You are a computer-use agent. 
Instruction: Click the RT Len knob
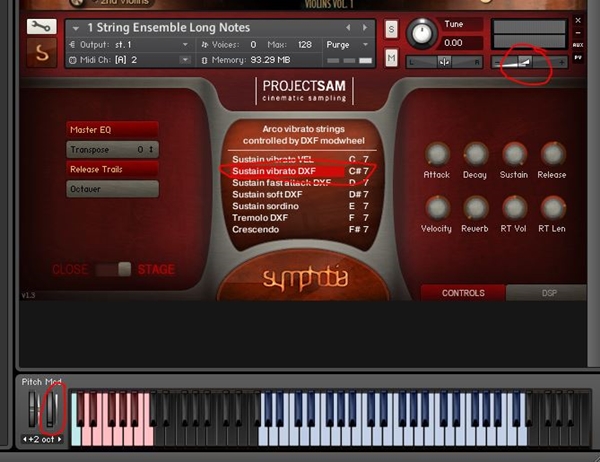[552, 208]
